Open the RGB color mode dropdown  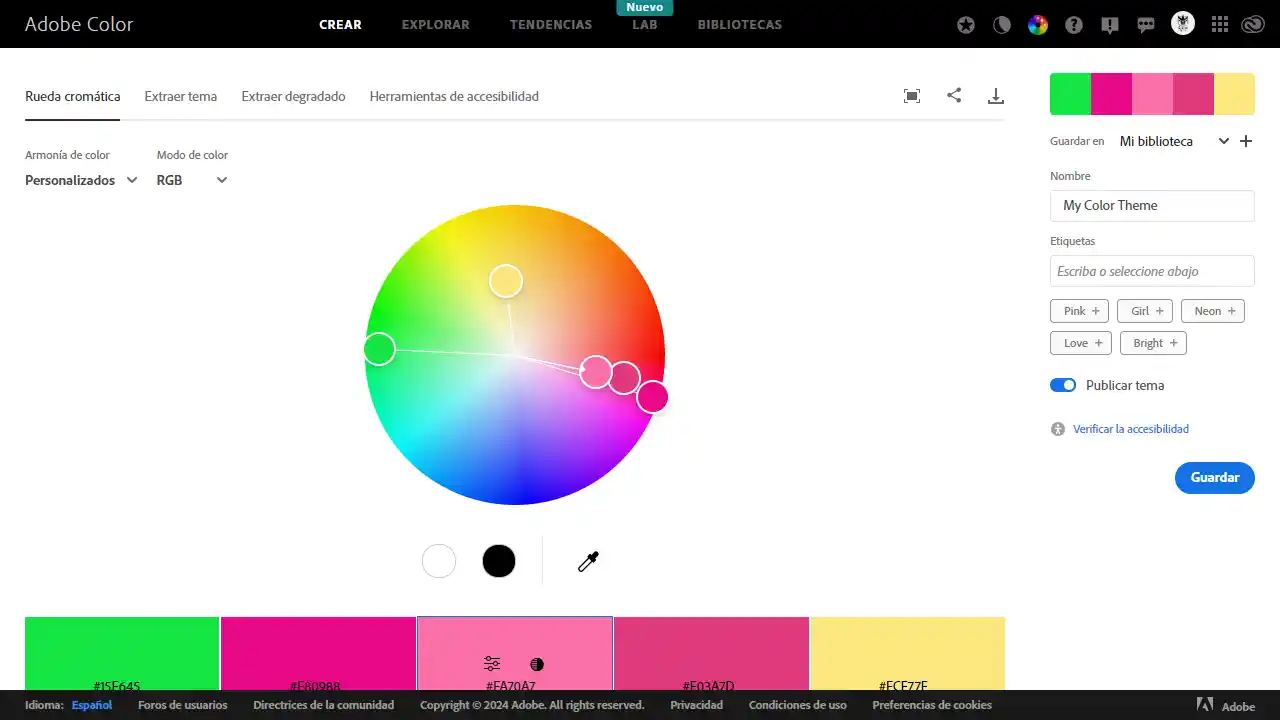pyautogui.click(x=190, y=180)
